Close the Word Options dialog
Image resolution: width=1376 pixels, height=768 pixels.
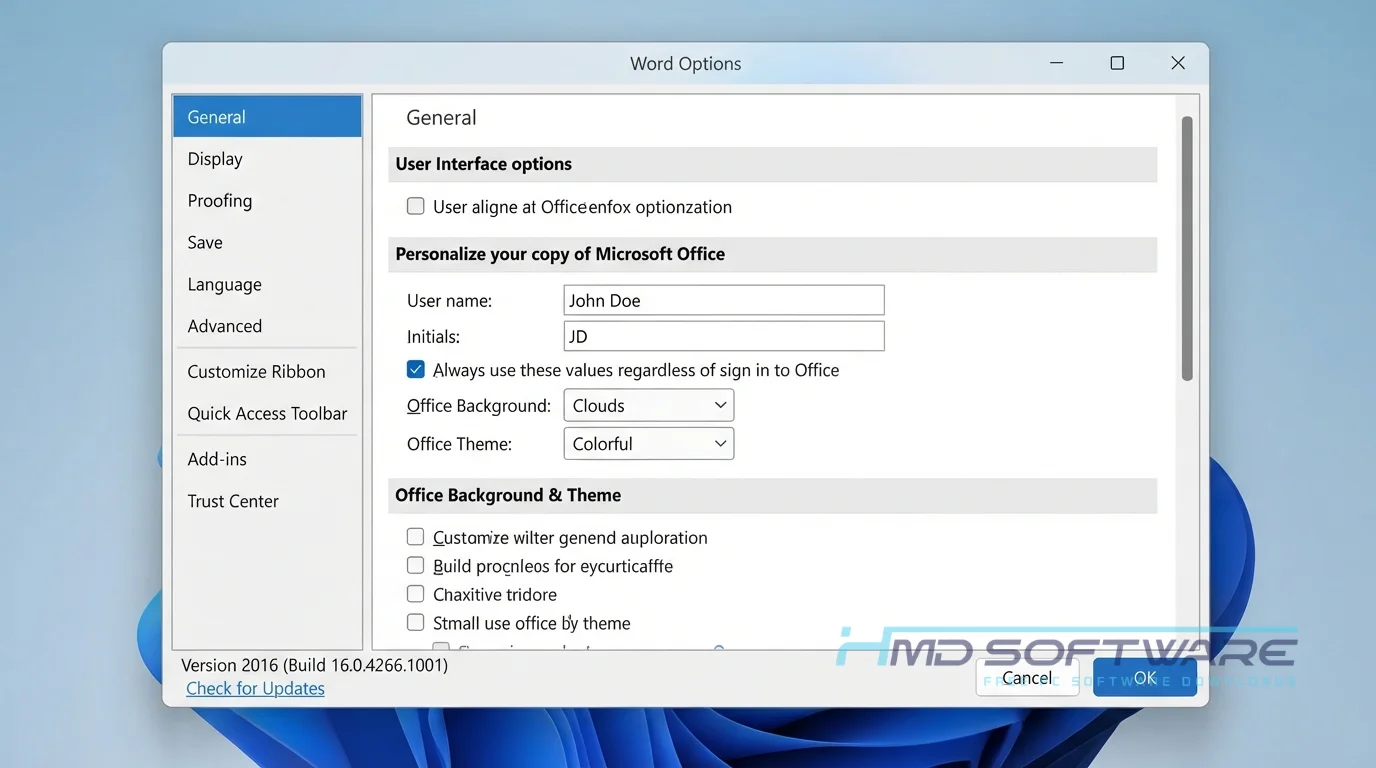[1178, 63]
